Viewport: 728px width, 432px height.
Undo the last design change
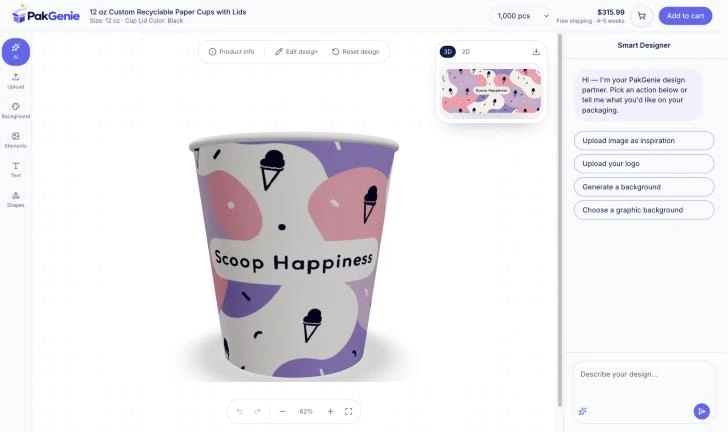pyautogui.click(x=240, y=412)
